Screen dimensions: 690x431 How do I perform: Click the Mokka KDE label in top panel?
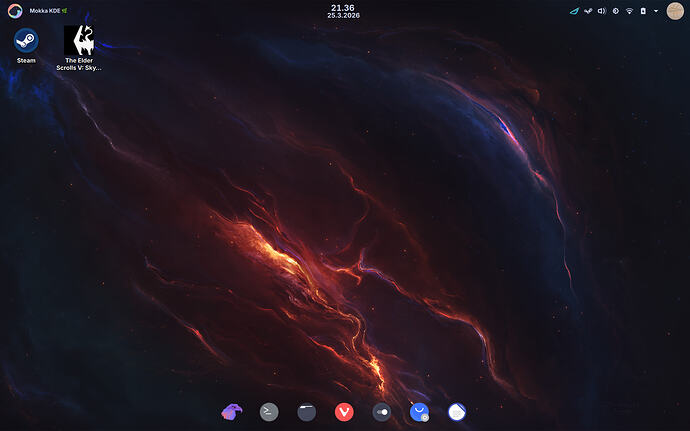(49, 10)
